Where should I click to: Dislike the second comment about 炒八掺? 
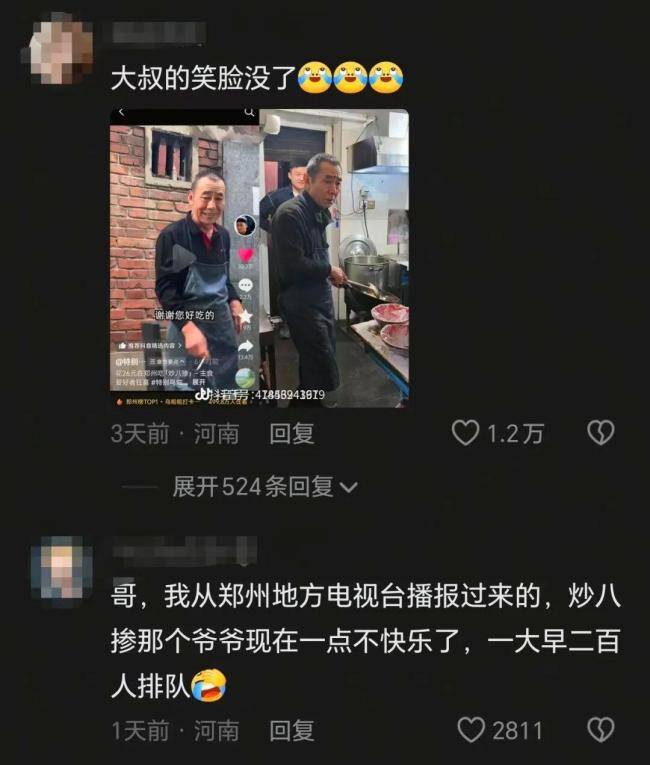[601, 730]
